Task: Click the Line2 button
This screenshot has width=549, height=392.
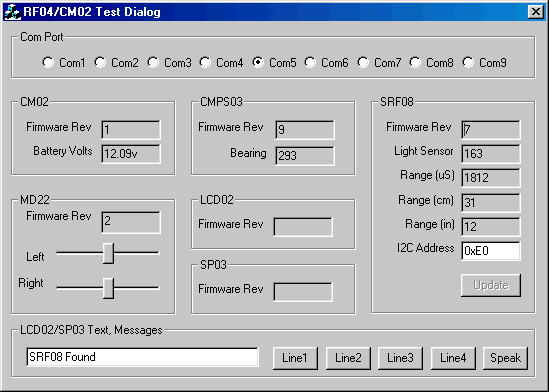Action: 348,358
